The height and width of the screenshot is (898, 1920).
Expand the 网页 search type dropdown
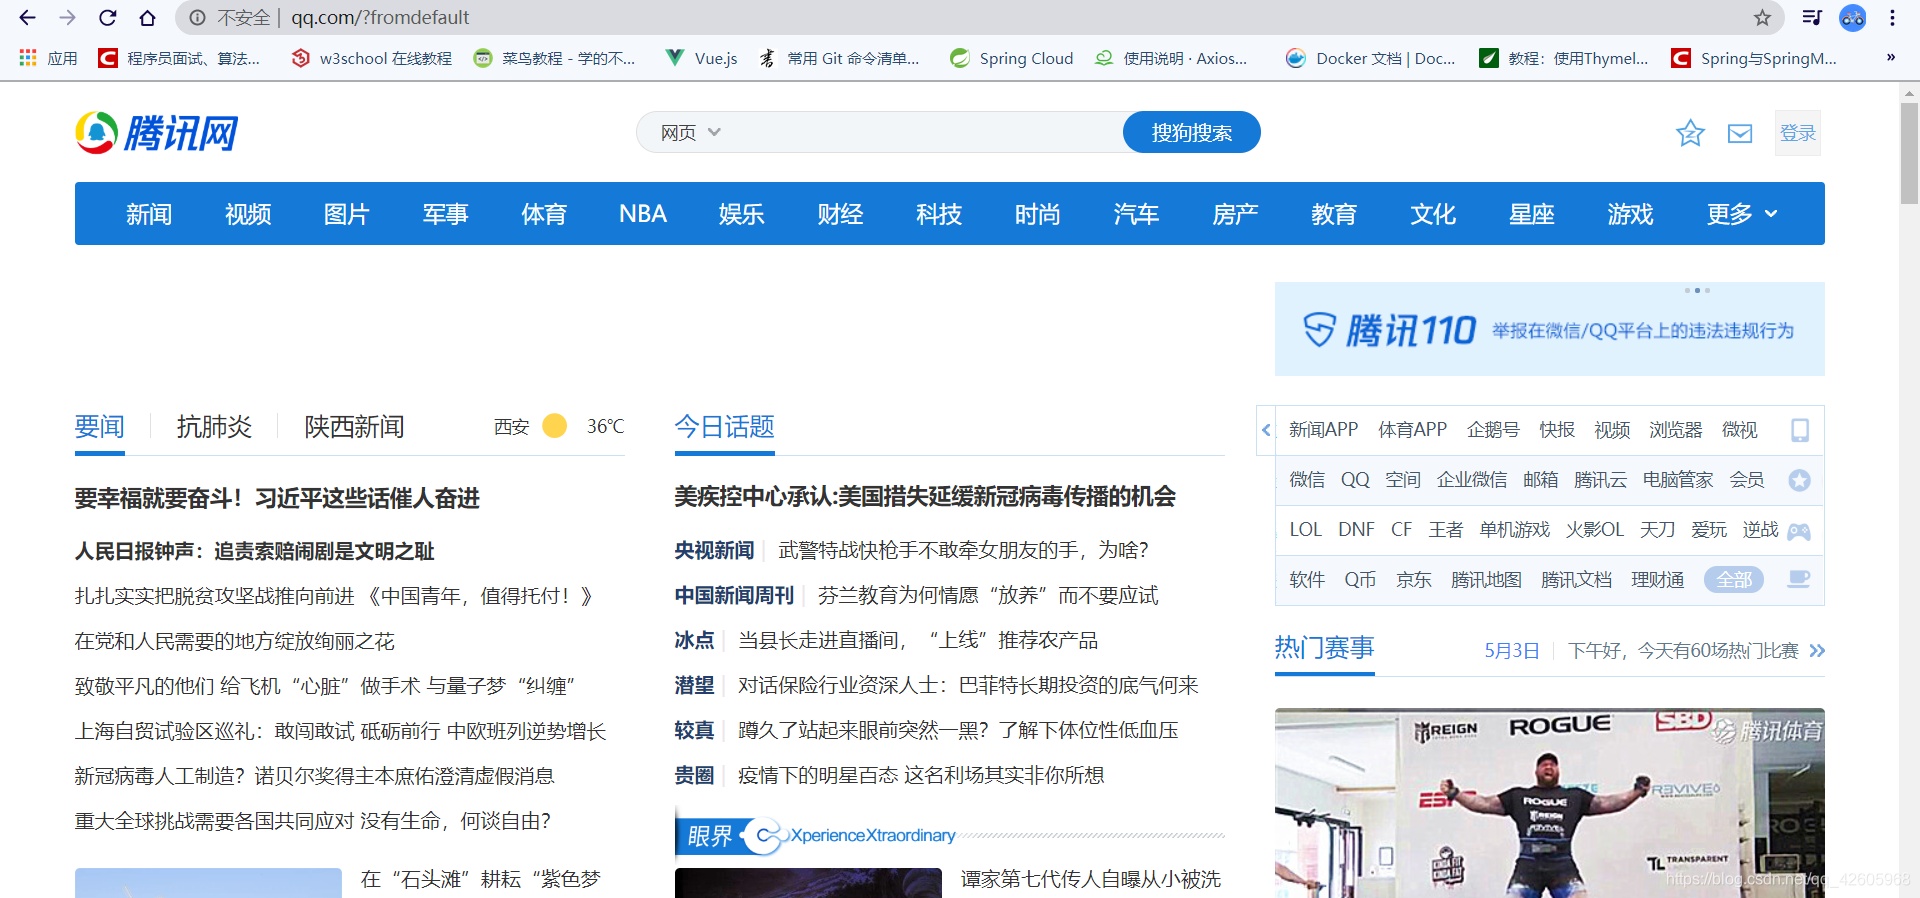coord(690,133)
